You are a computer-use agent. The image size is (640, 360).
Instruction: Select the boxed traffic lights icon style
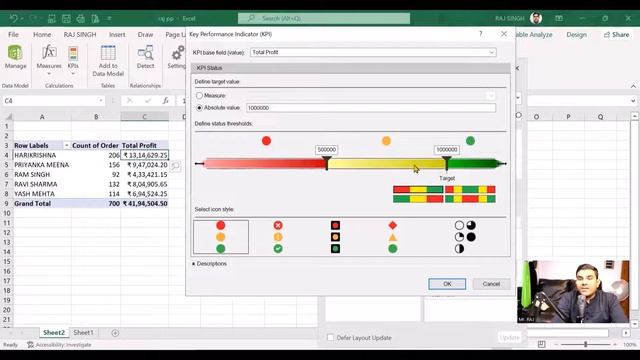click(336, 237)
